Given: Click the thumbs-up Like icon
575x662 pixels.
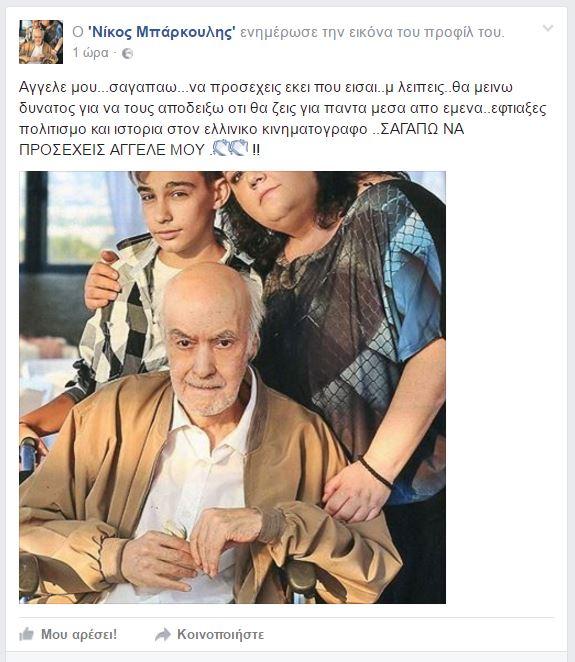Looking at the screenshot, I should point(26,634).
